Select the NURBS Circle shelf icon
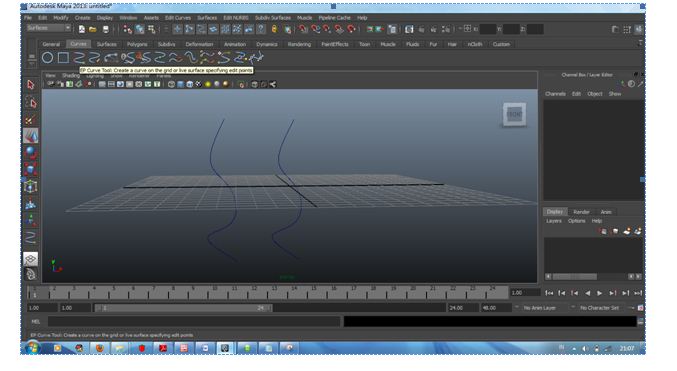 pos(47,57)
